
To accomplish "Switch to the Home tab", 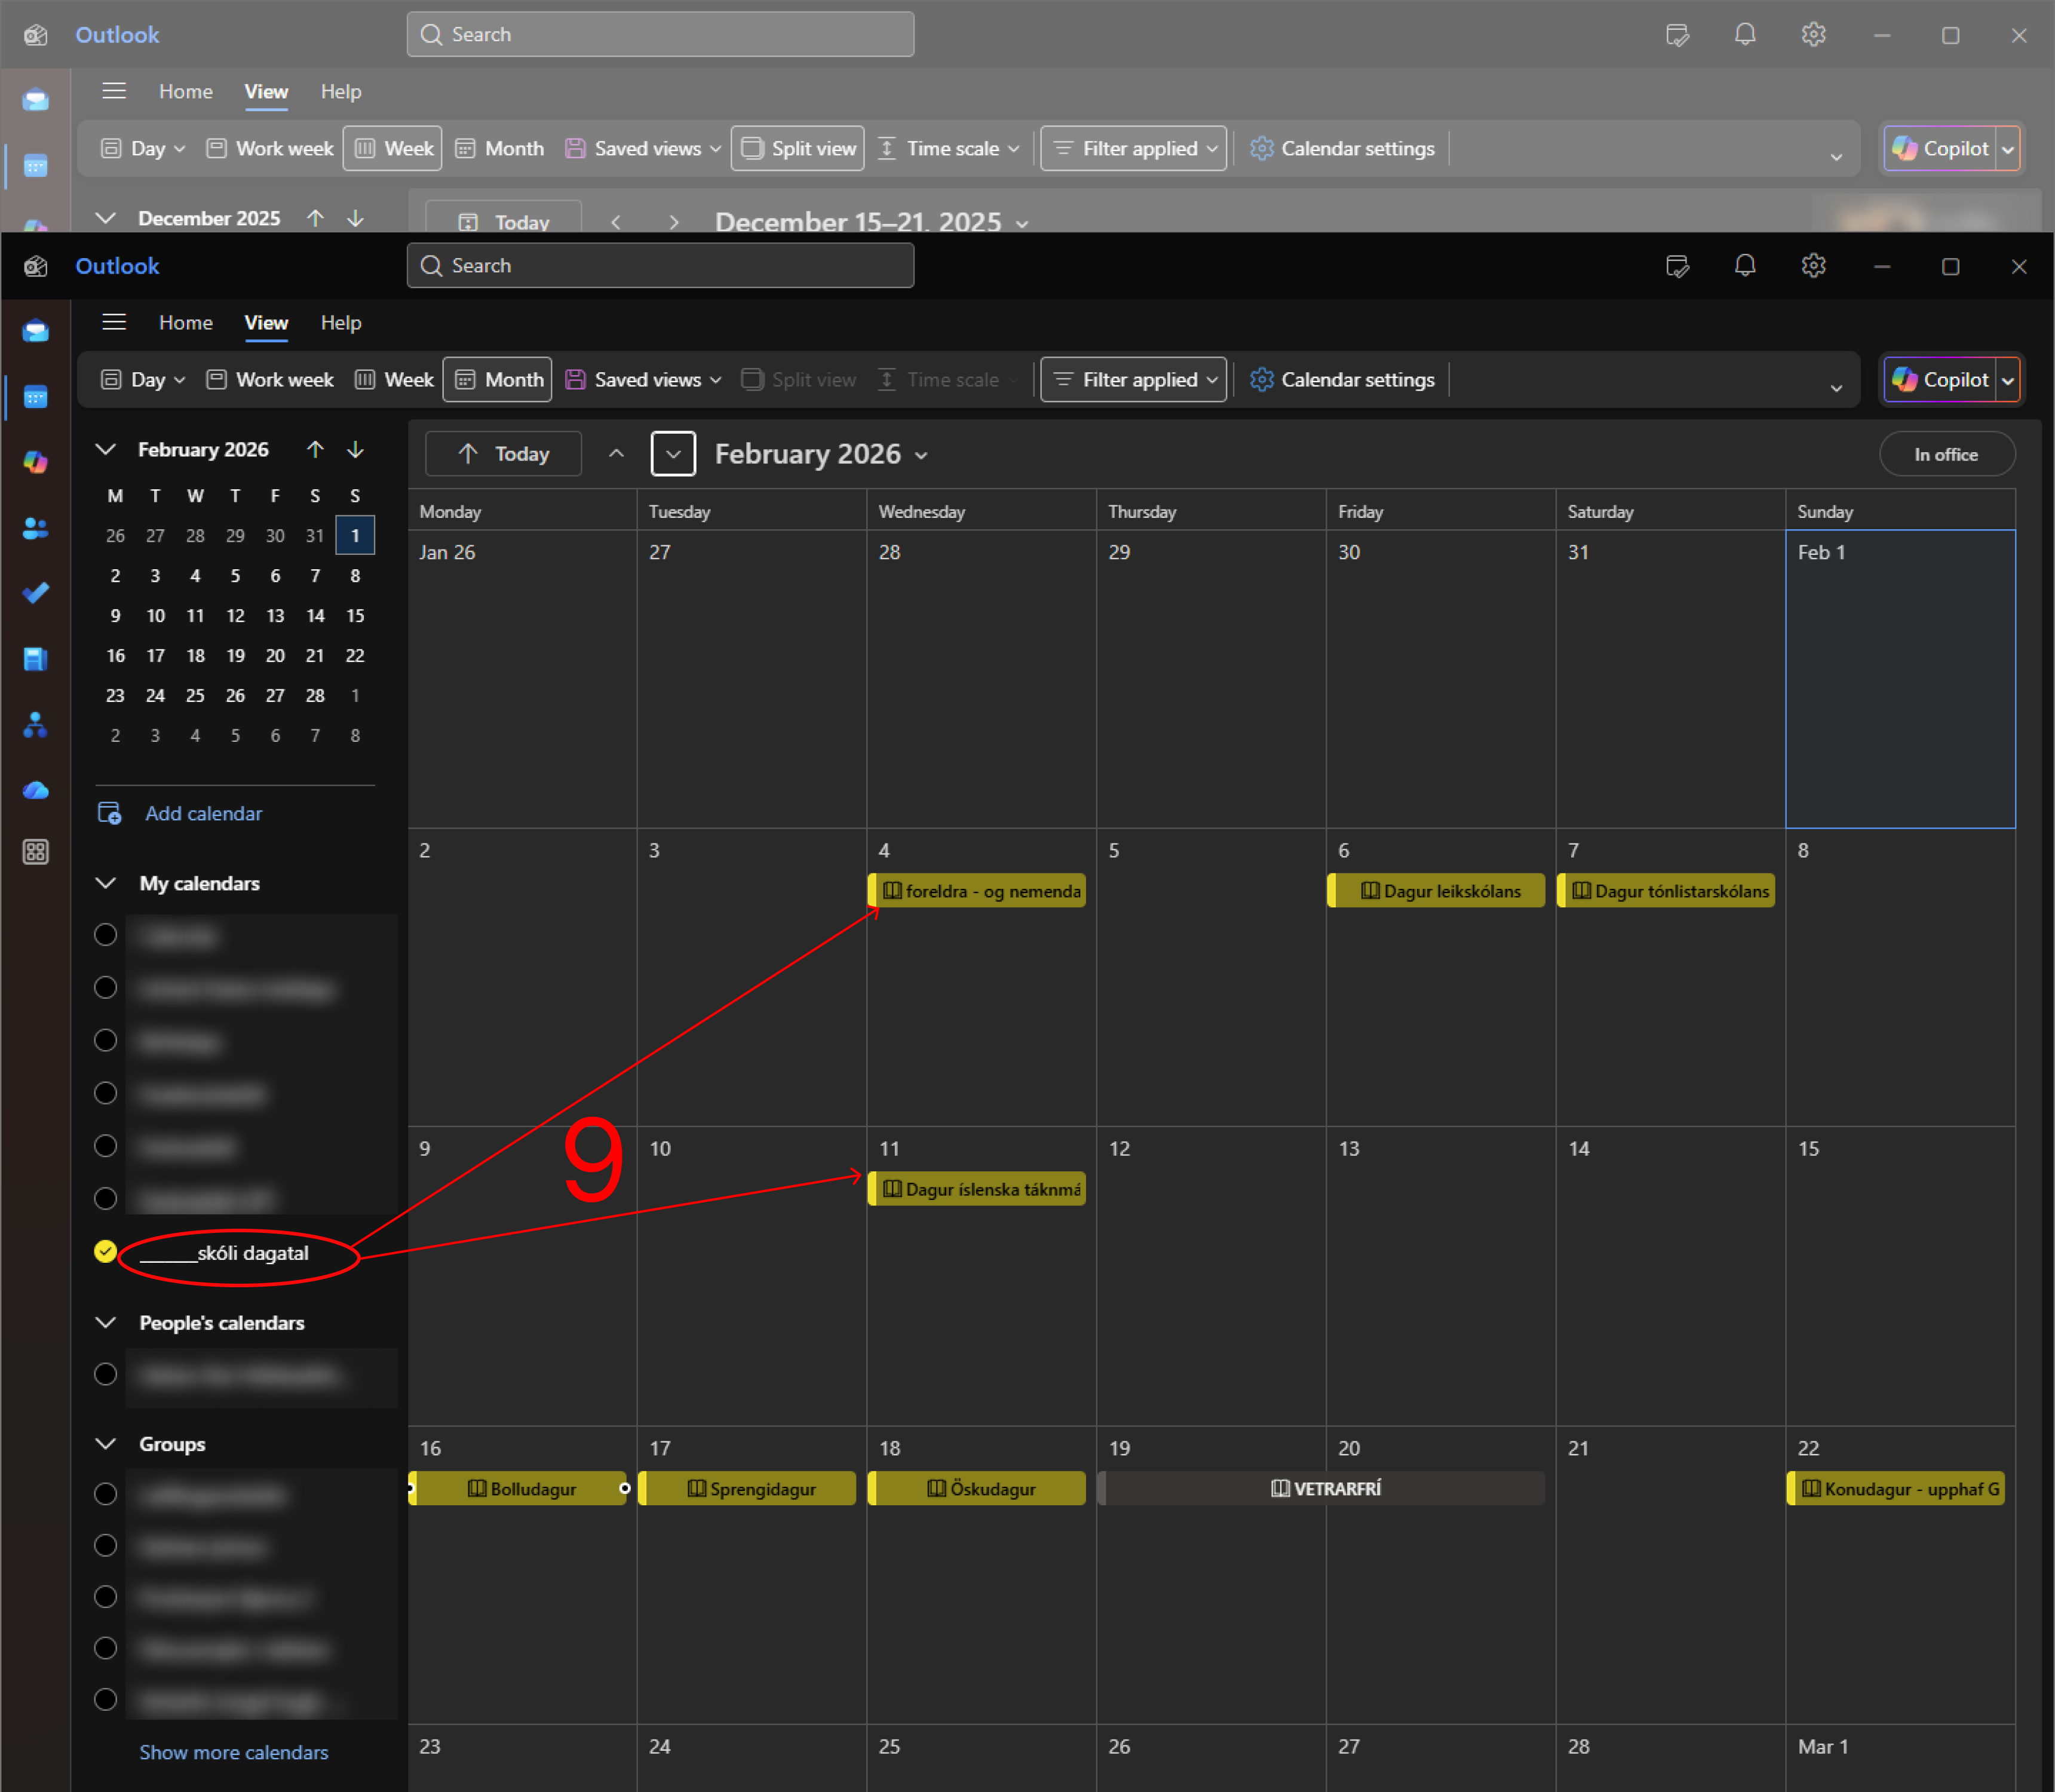I will (186, 323).
